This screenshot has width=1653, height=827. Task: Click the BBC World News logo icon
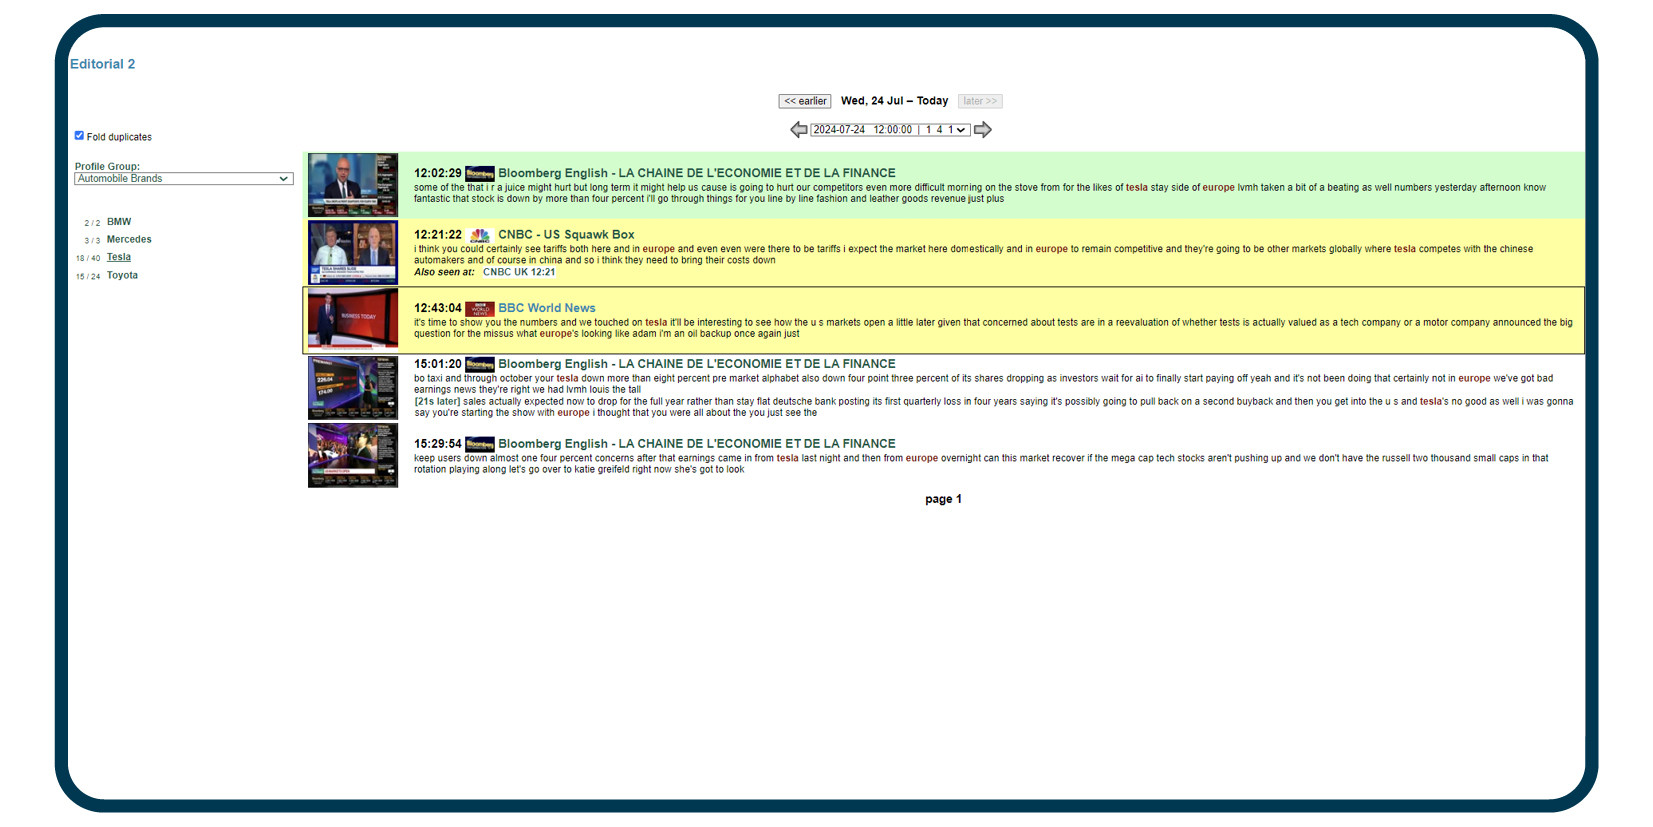pos(480,309)
